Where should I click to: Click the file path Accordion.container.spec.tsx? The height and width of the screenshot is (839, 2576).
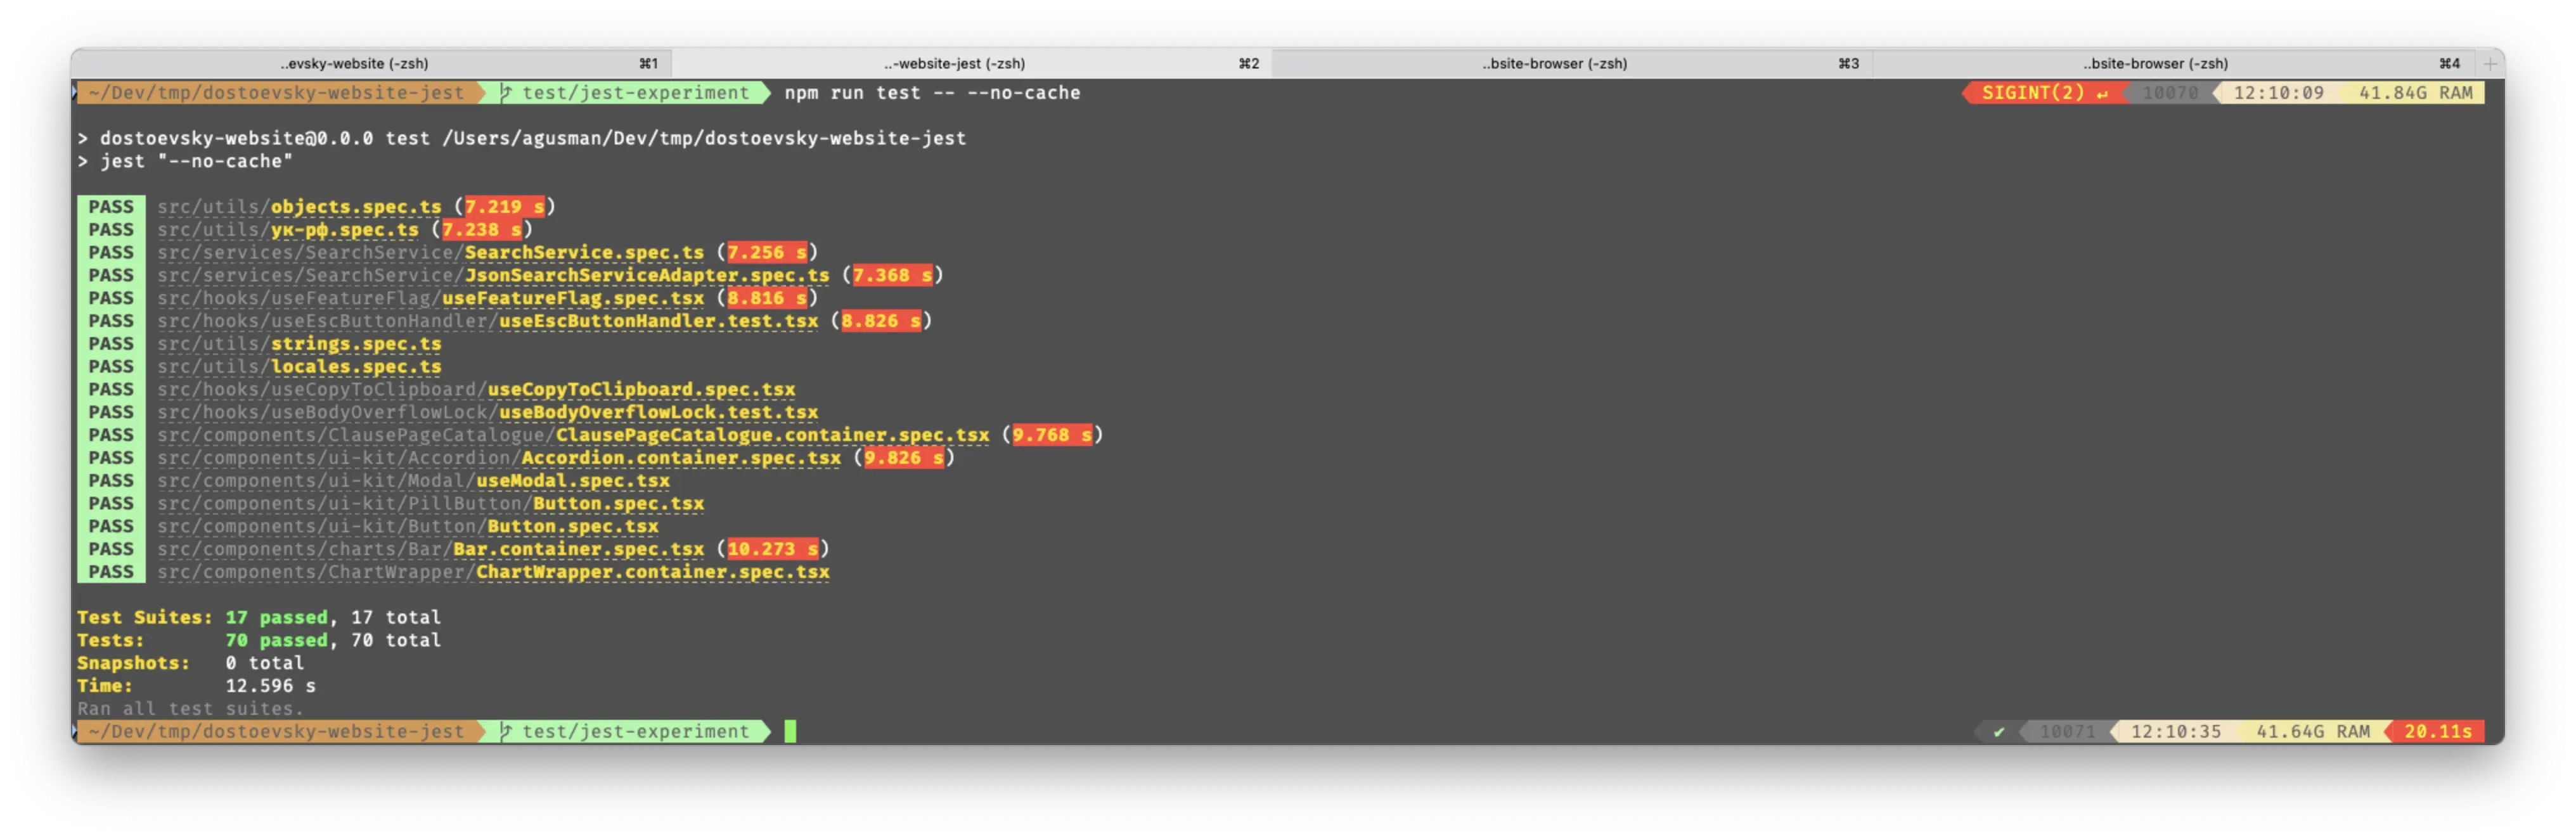499,458
